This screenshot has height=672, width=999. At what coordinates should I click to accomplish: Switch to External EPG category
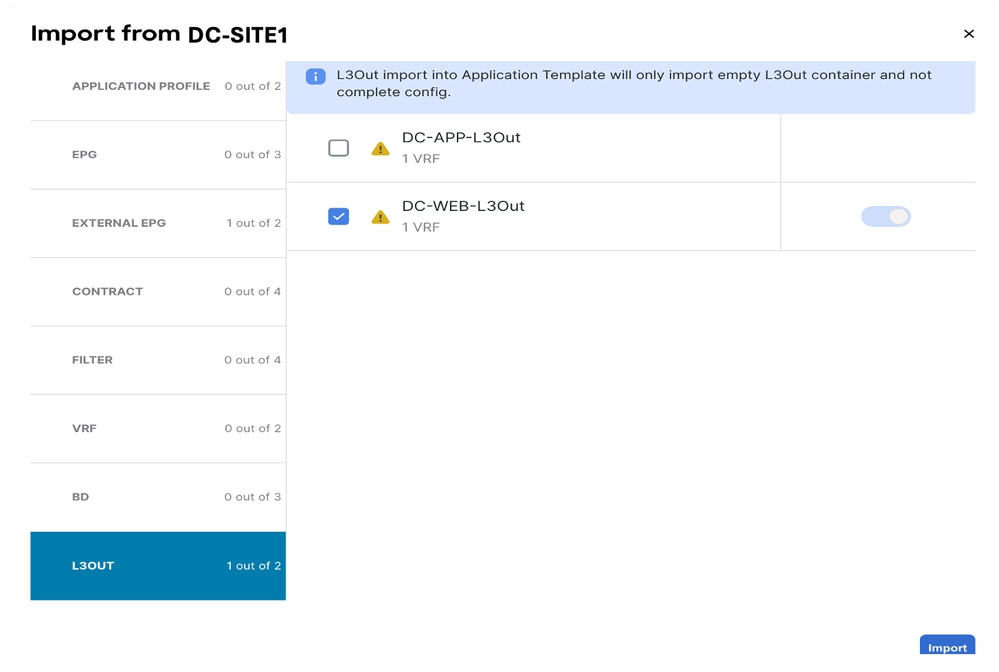pos(158,224)
